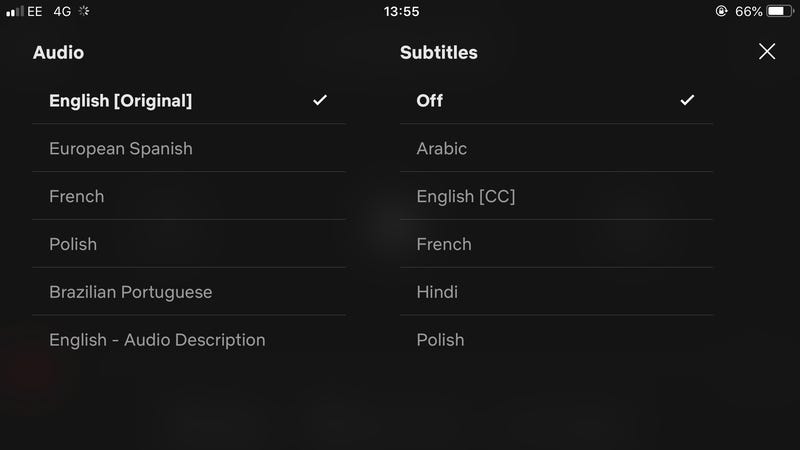Switch audio to Brazilian Portuguese
The width and height of the screenshot is (800, 450).
(x=130, y=292)
